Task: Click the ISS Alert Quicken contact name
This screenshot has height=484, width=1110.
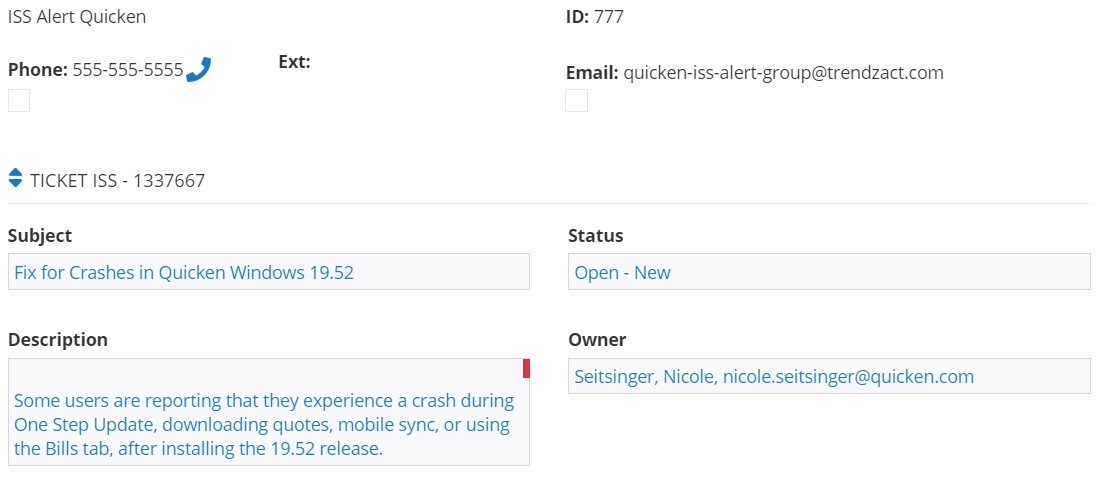Action: point(77,16)
